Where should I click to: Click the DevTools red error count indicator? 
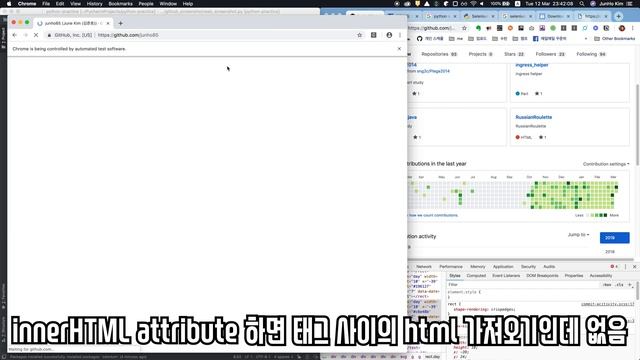(x=614, y=267)
